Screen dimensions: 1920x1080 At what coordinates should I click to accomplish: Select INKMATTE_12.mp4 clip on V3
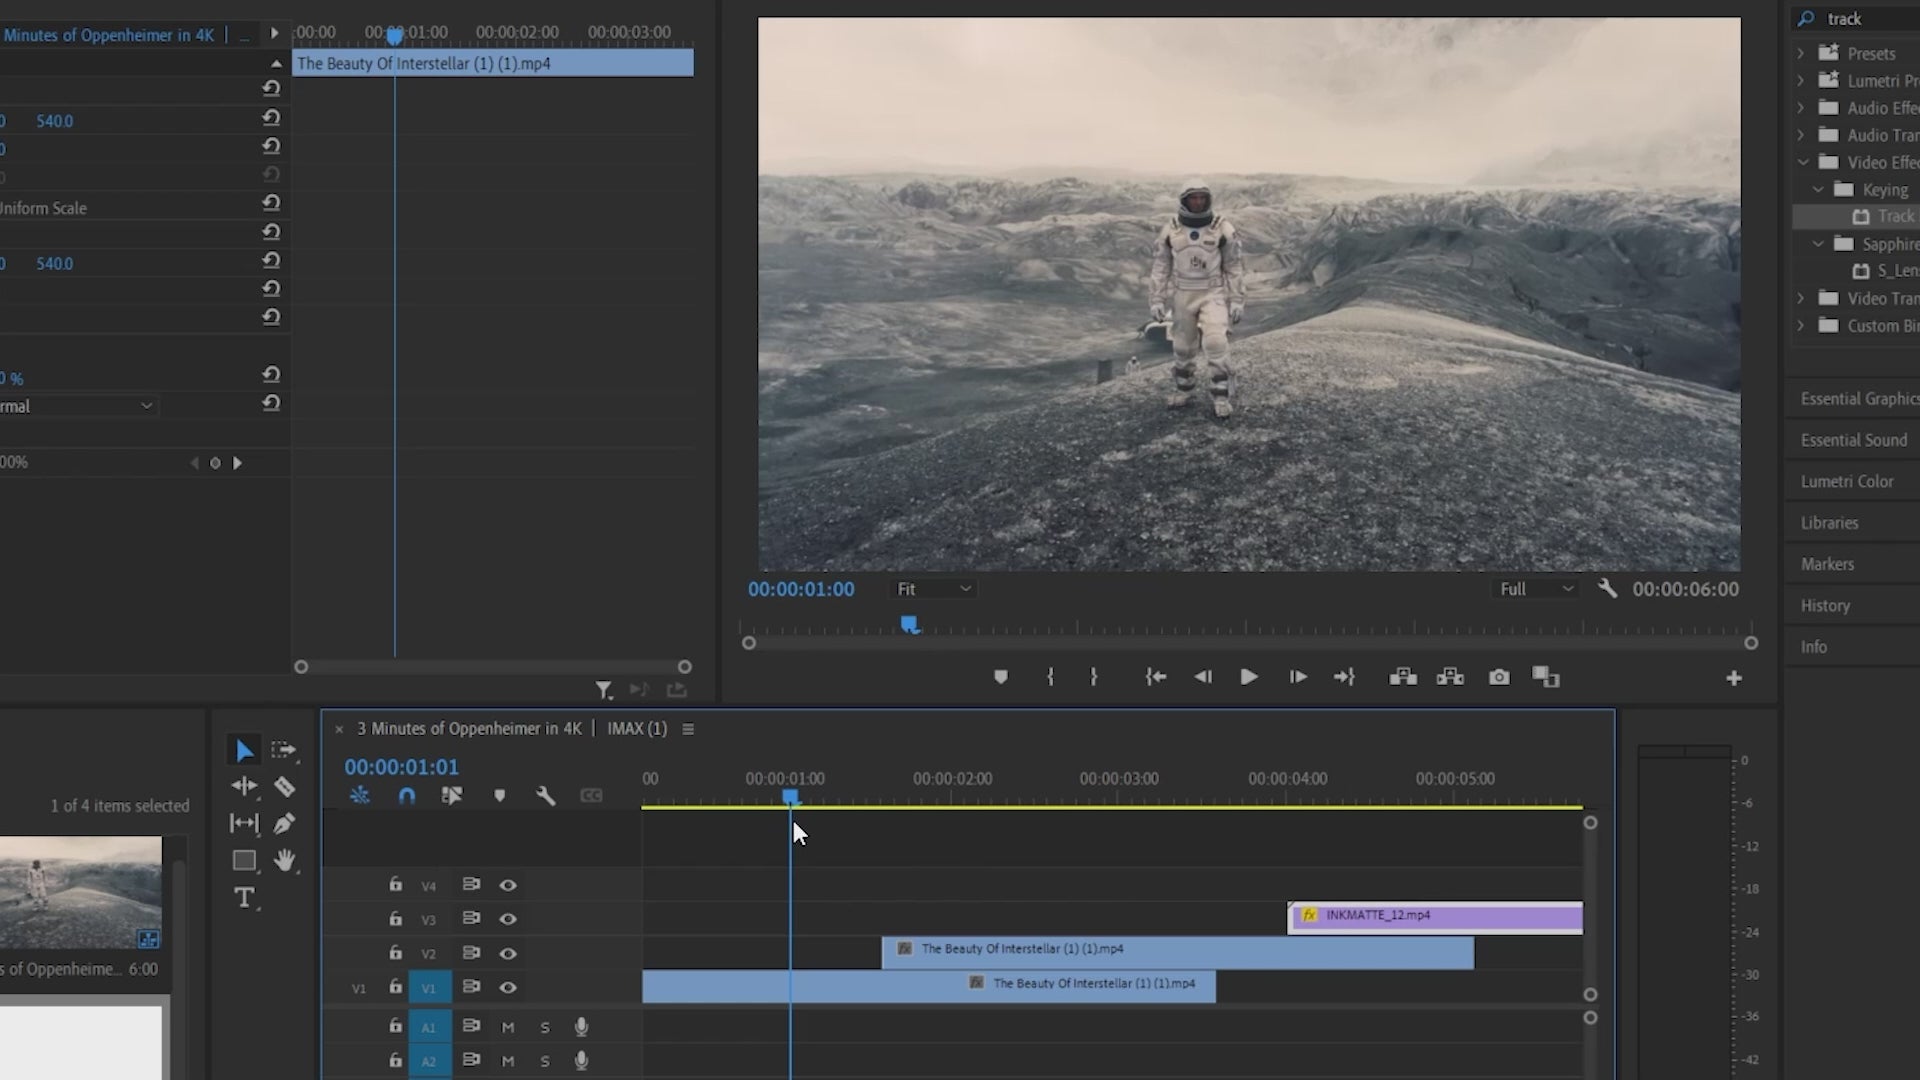point(1435,917)
